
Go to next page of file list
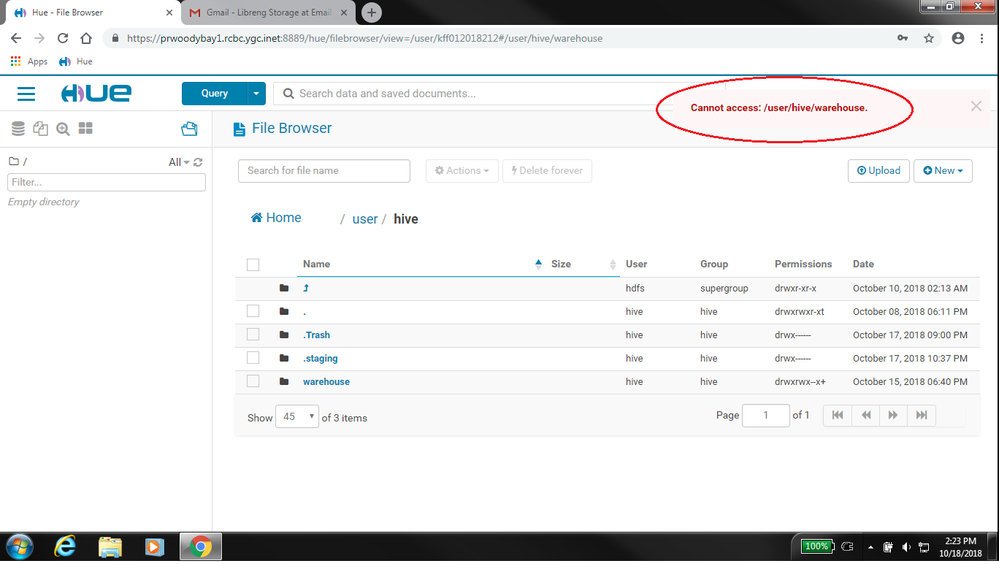(893, 416)
